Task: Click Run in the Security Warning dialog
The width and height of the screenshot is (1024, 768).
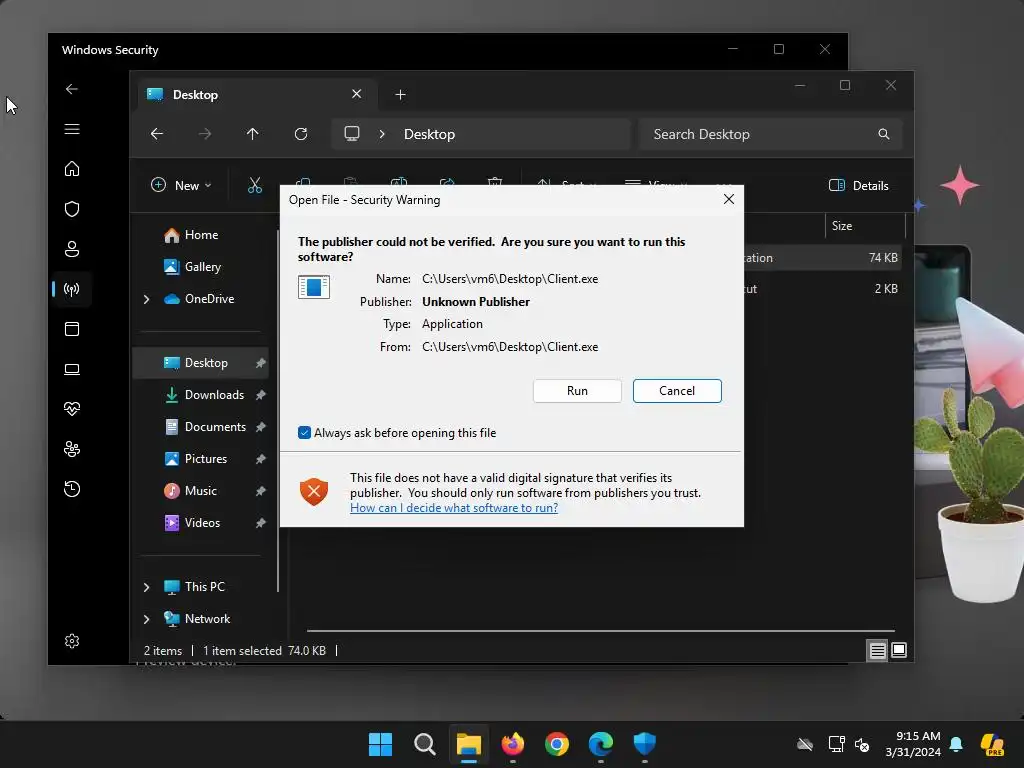Action: 577,391
